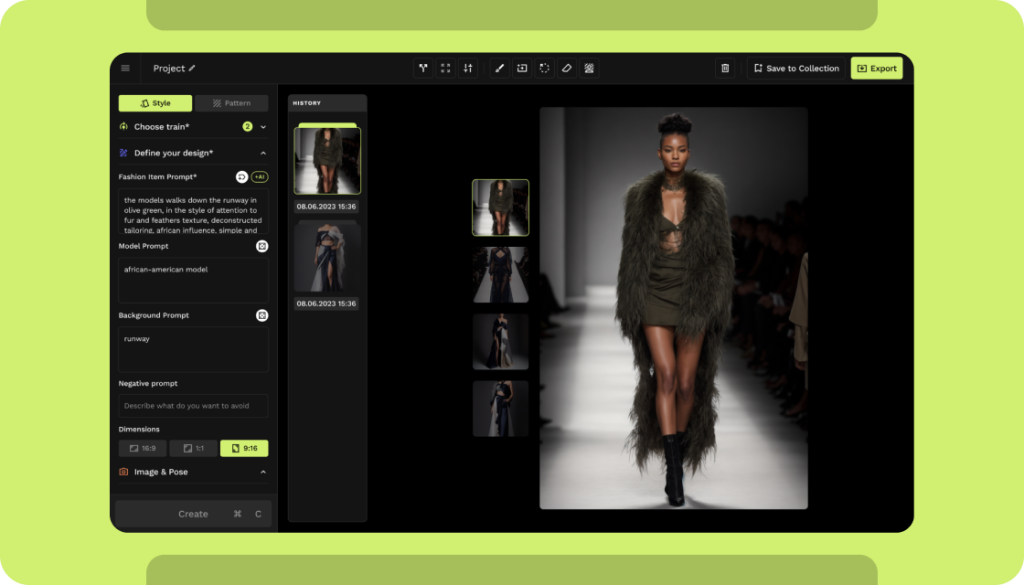Select the eraser tool
1024x585 pixels.
[x=567, y=68]
